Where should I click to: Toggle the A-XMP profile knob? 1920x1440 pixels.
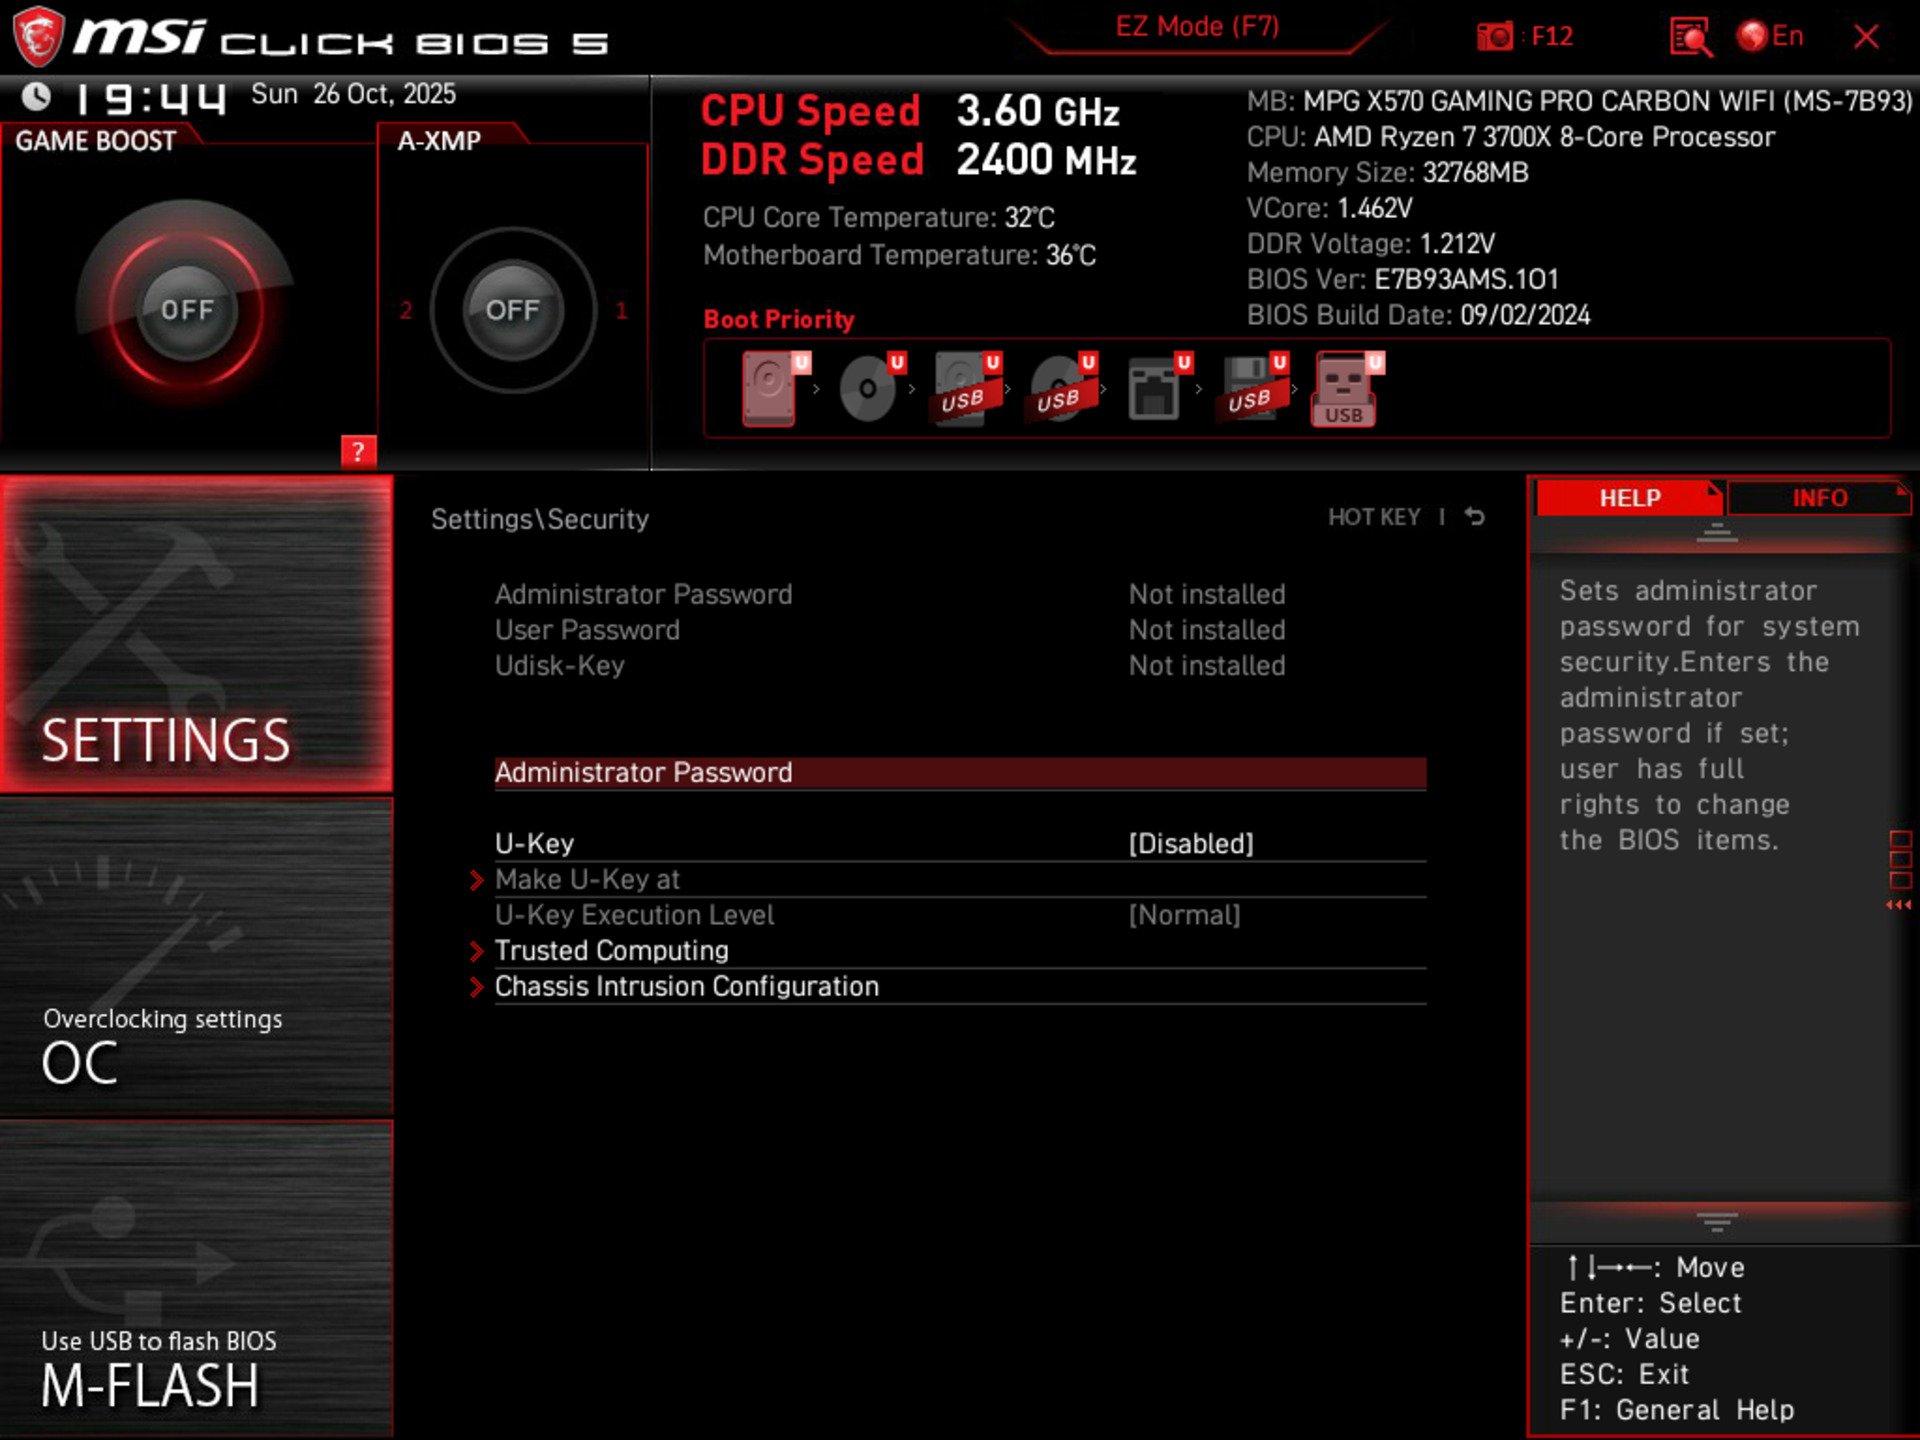pos(512,310)
